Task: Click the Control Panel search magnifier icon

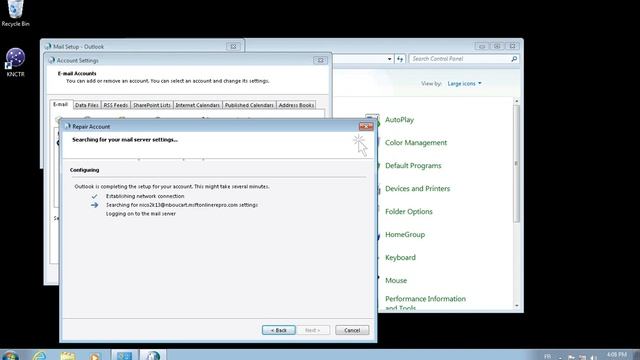Action: pyautogui.click(x=514, y=59)
